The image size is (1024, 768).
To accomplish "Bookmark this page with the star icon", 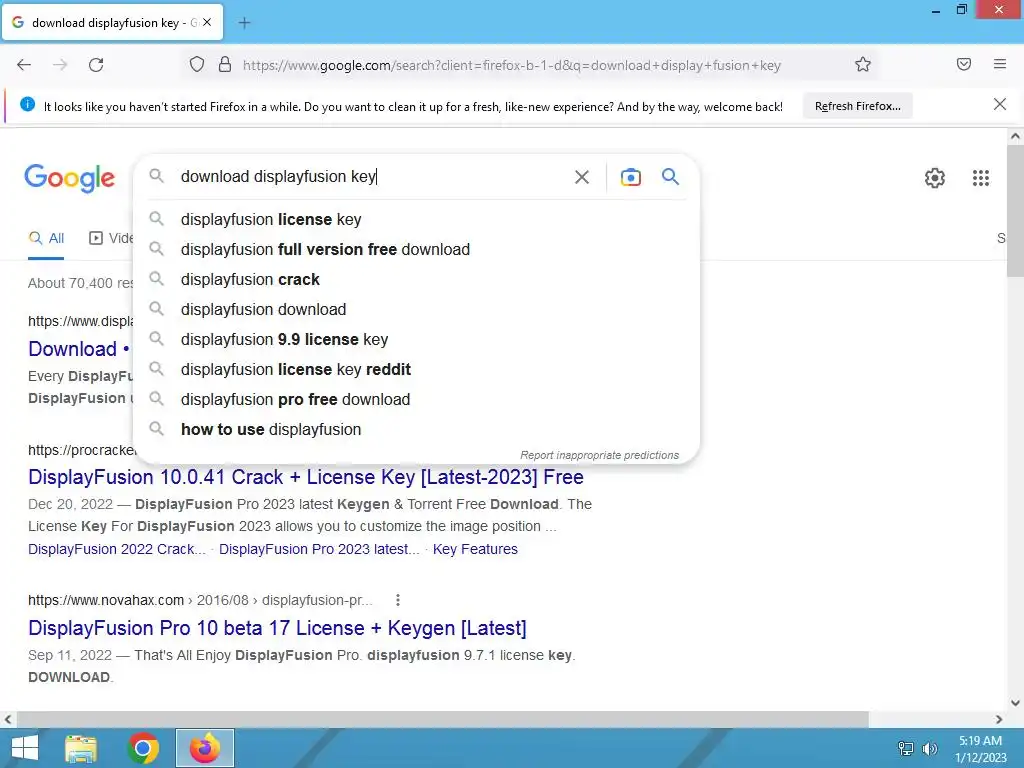I will pyautogui.click(x=863, y=64).
